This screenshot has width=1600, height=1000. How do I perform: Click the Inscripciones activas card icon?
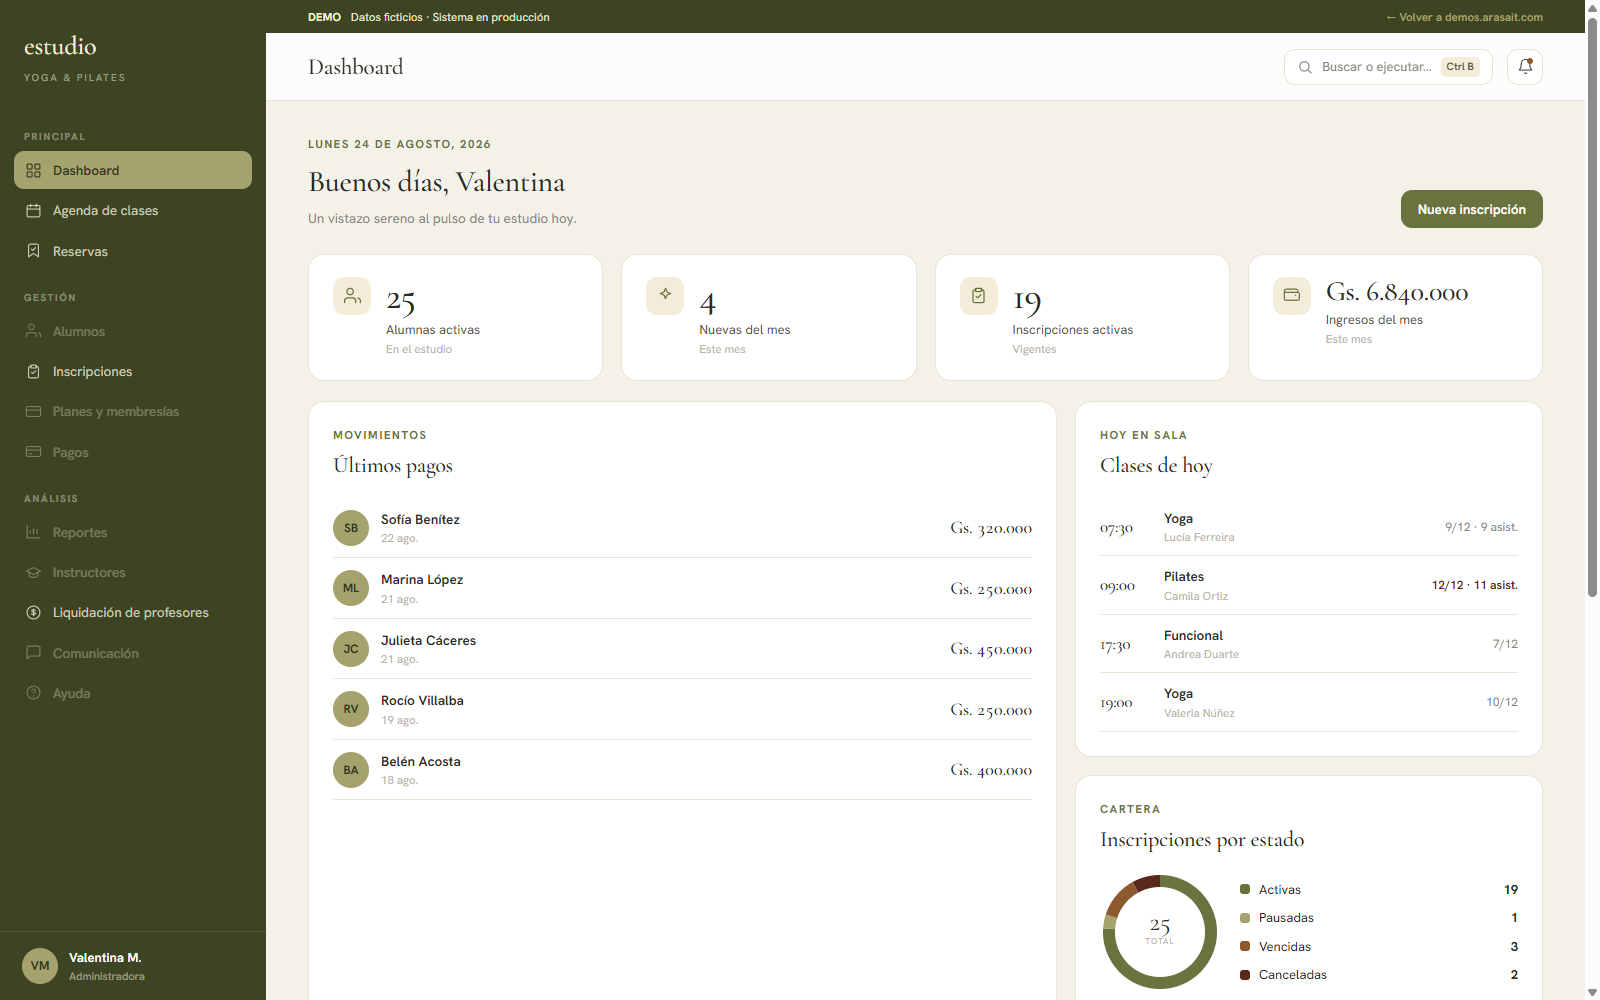tap(979, 296)
